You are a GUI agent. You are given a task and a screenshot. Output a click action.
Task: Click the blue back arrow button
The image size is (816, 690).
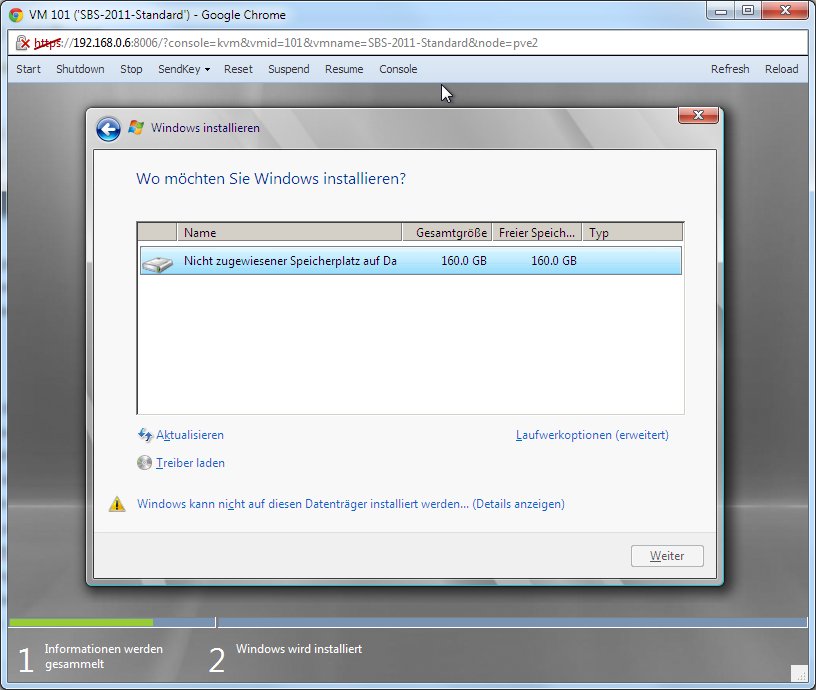pos(108,129)
